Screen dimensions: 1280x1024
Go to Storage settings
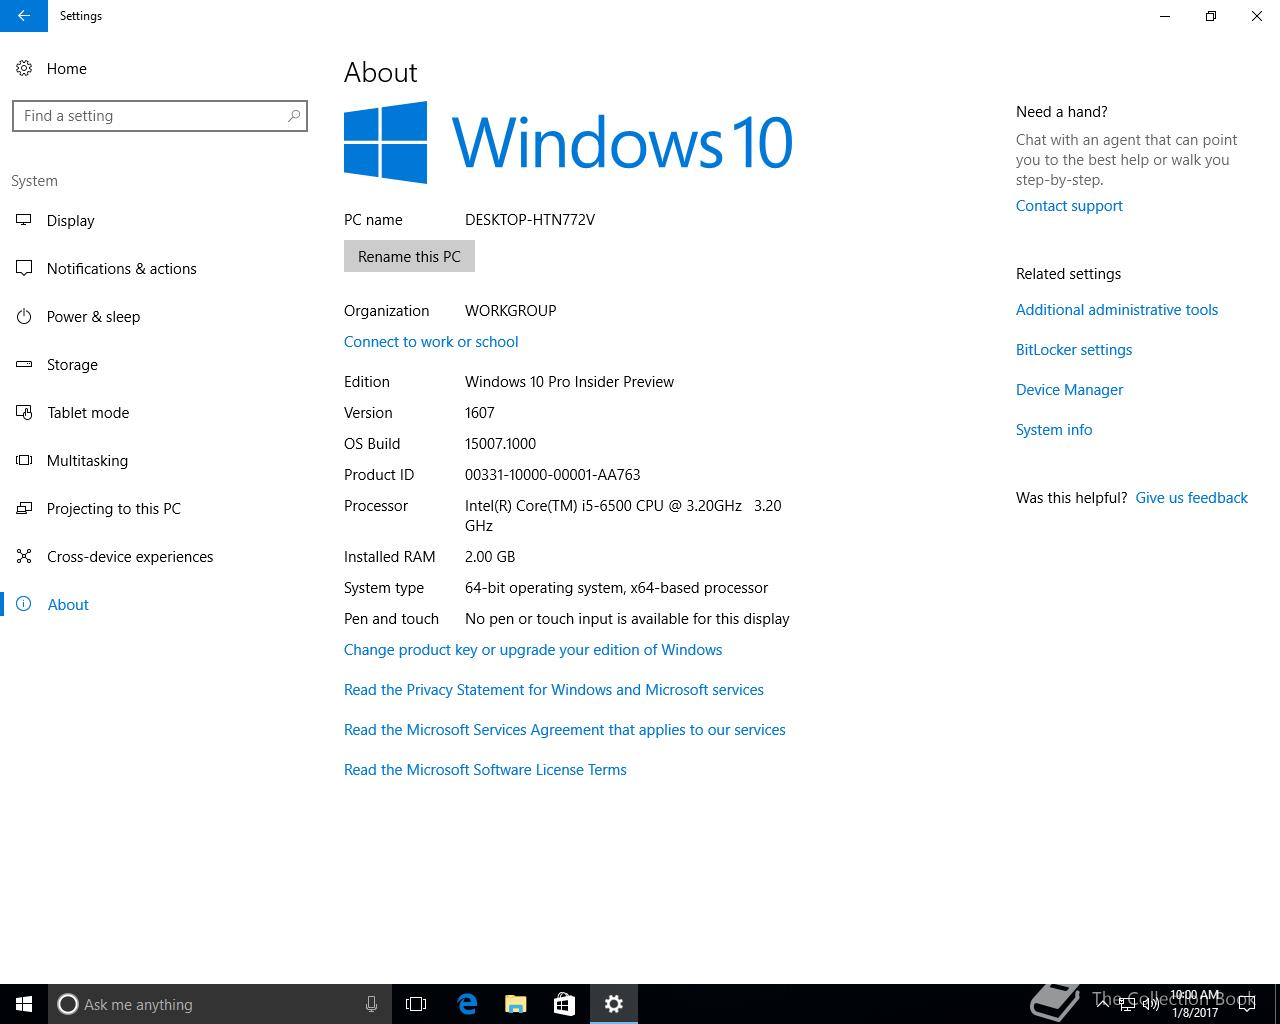click(x=72, y=364)
